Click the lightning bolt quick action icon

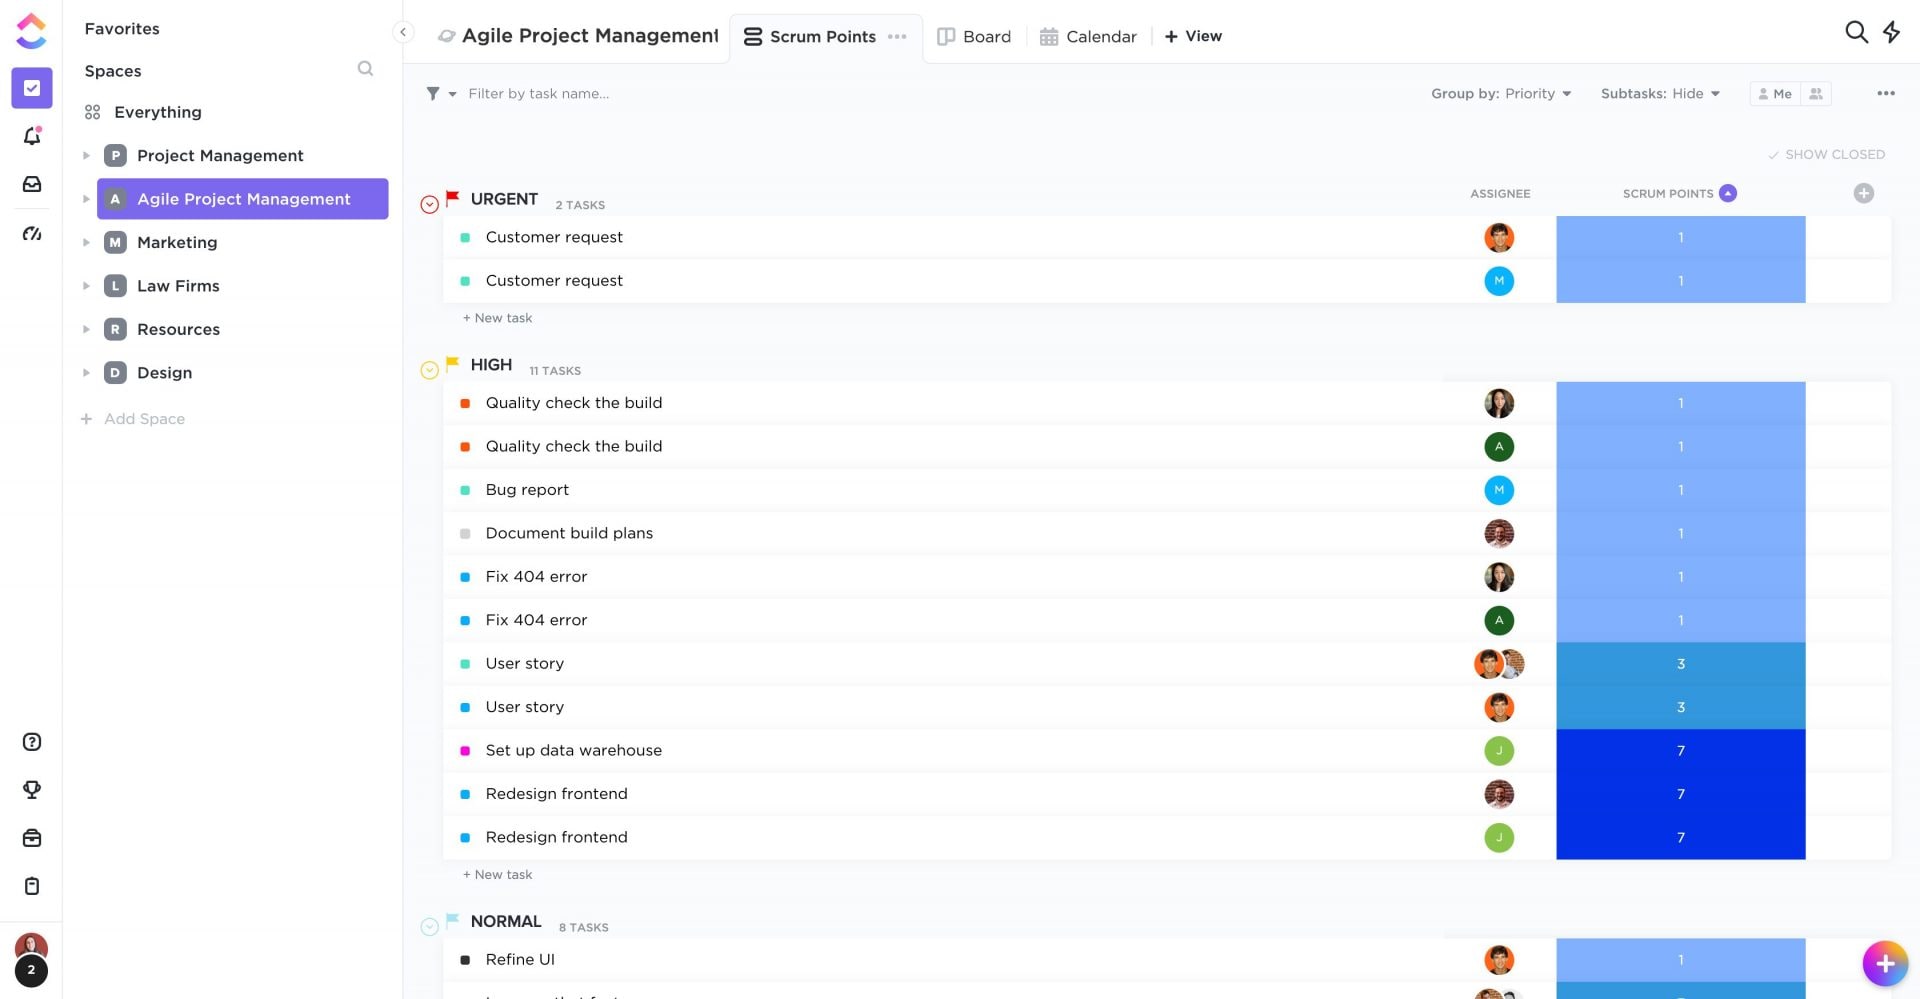click(1891, 32)
